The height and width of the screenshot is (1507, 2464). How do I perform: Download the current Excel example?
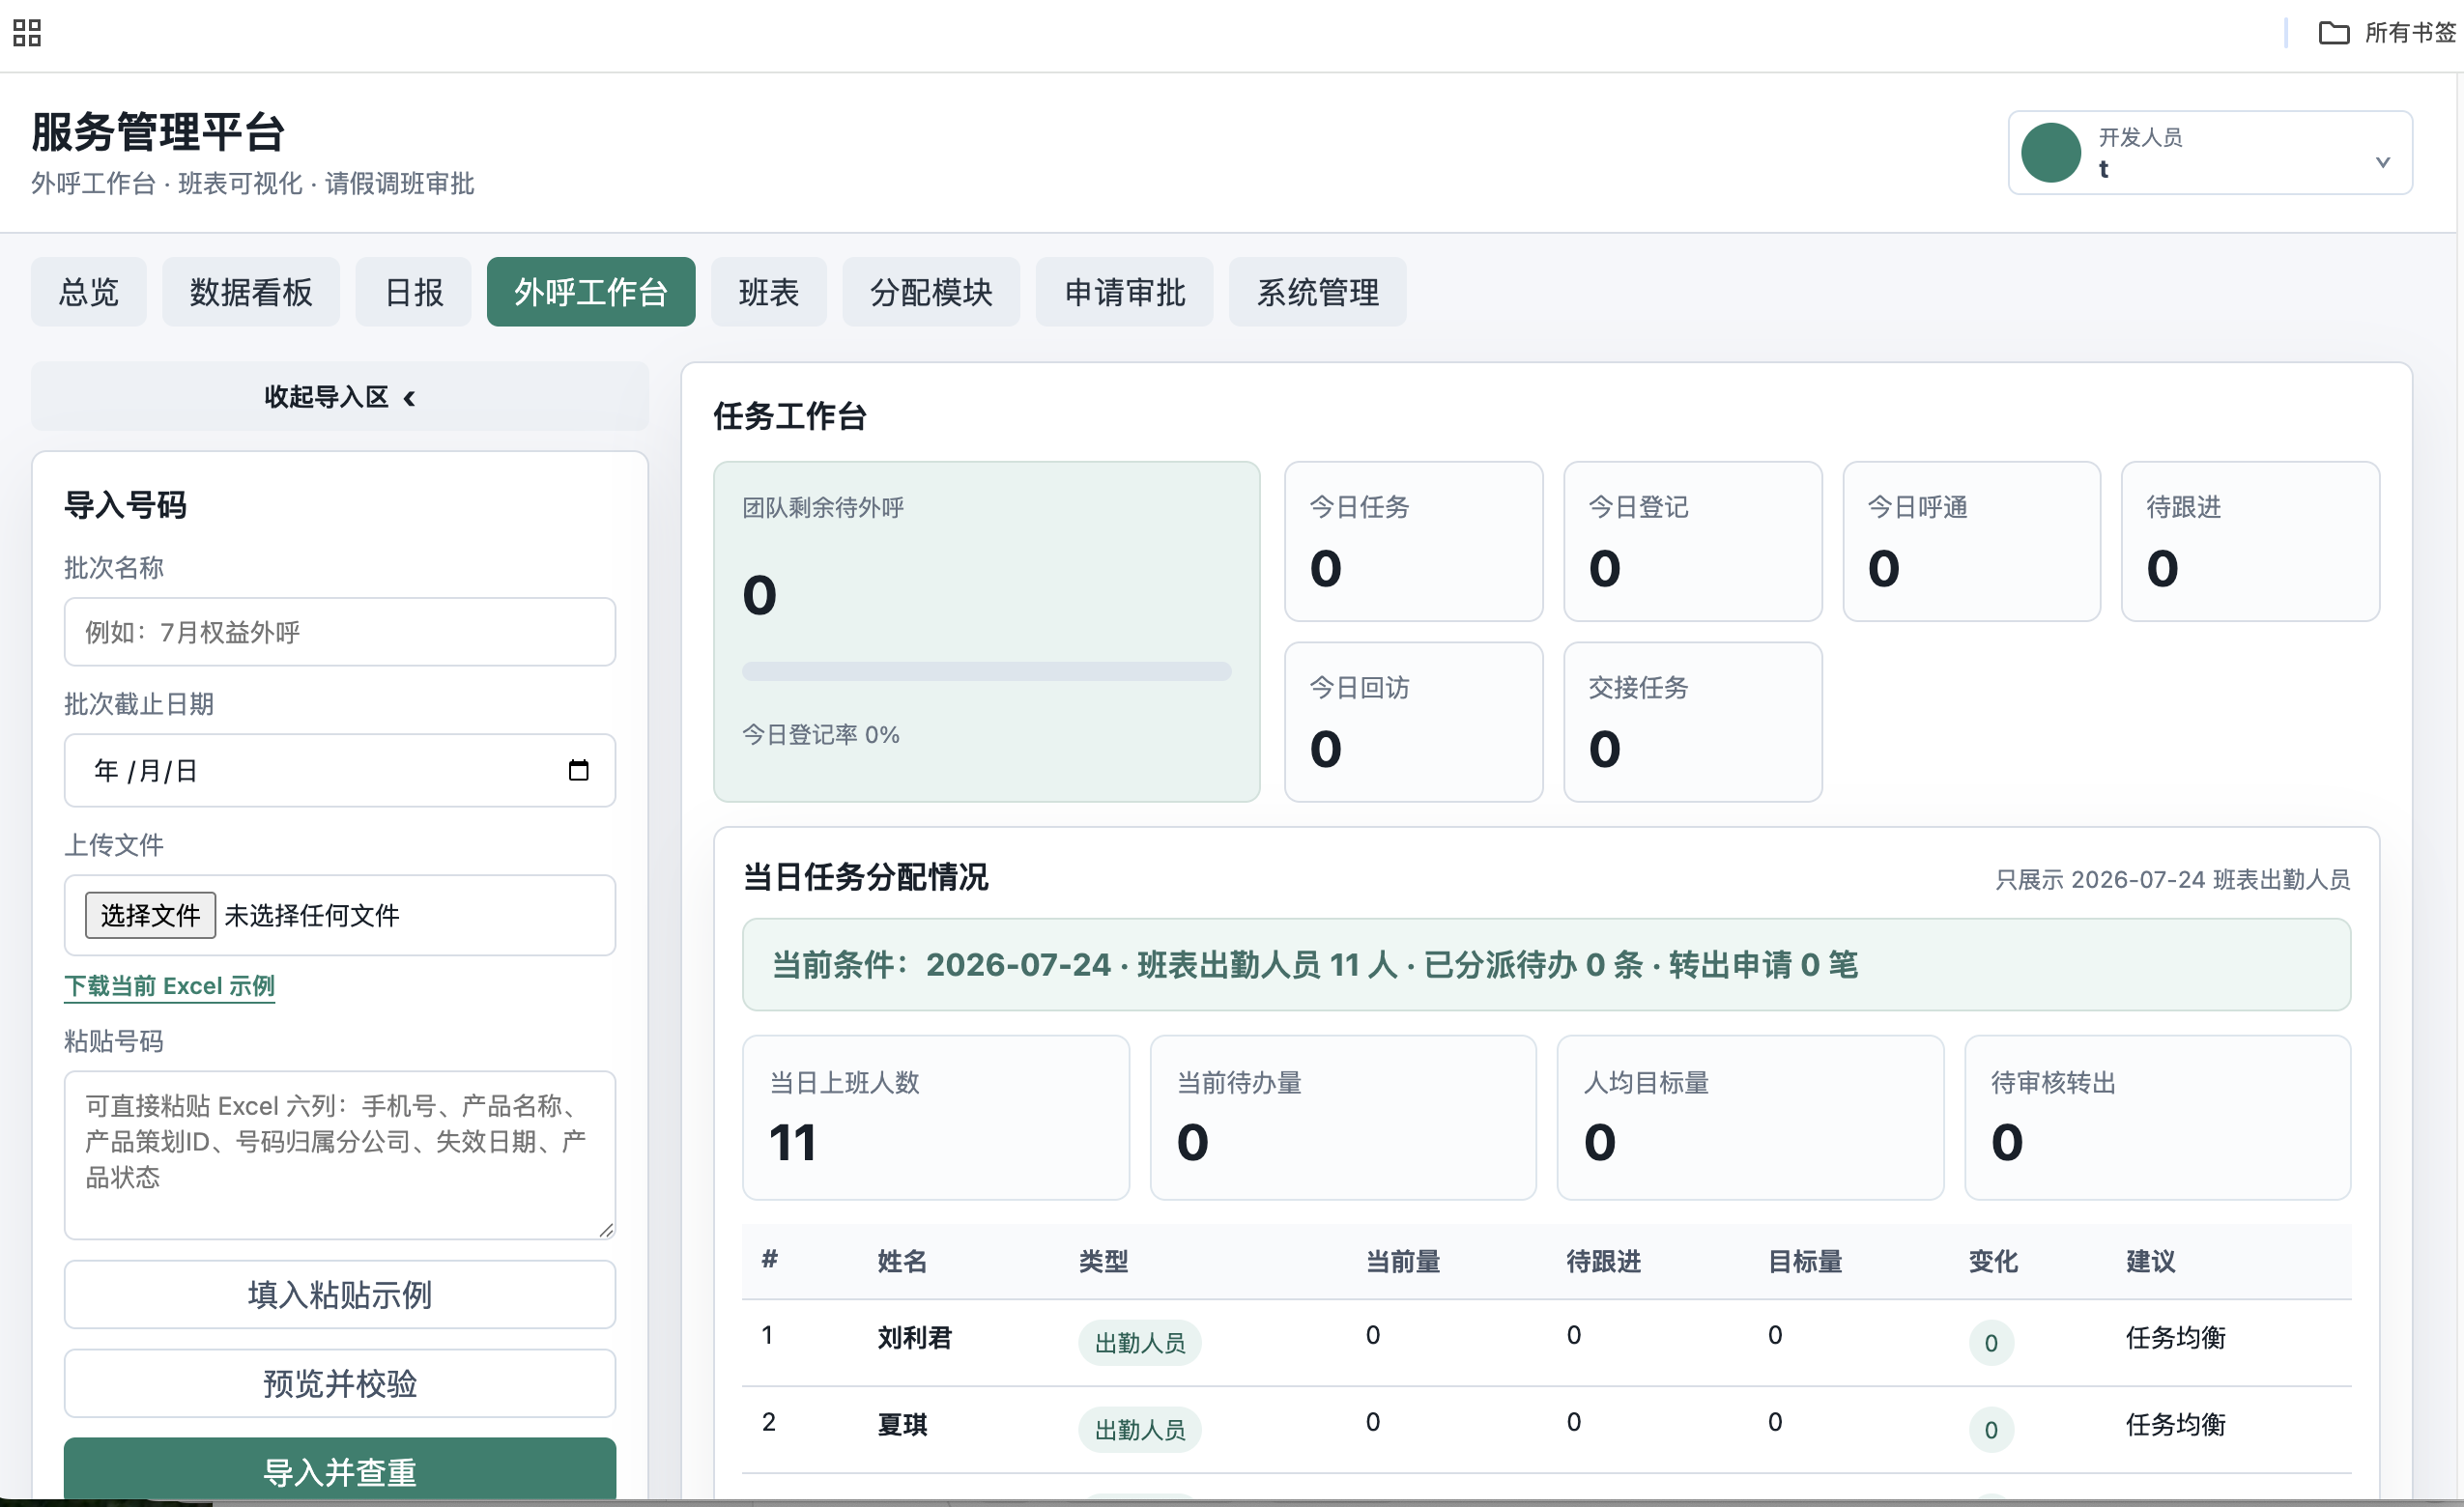169,986
